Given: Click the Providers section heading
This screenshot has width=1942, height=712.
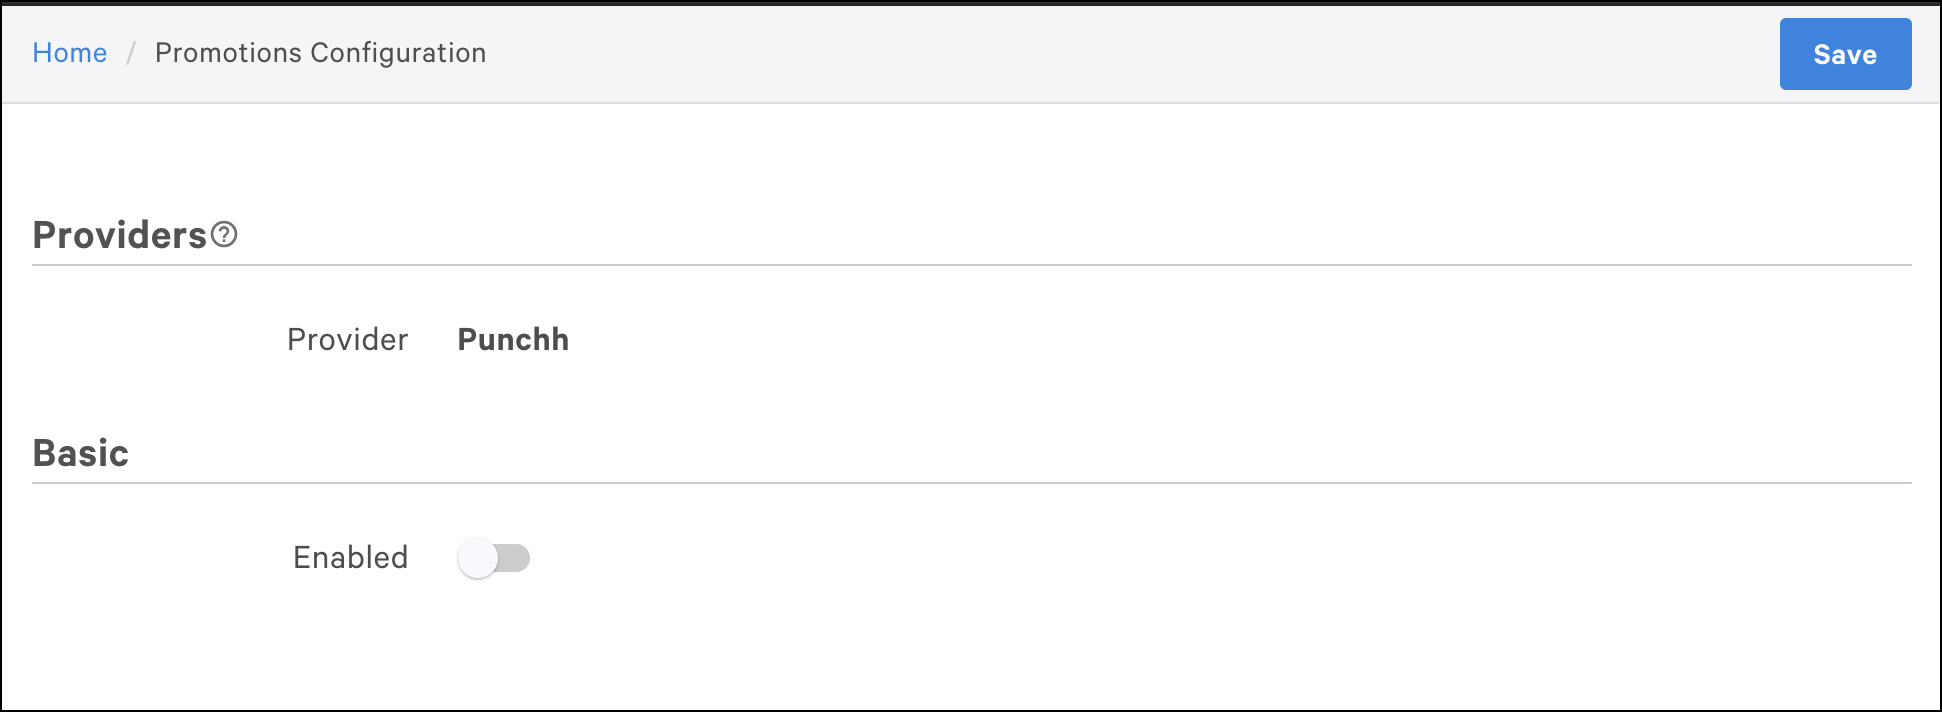Looking at the screenshot, I should coord(119,236).
